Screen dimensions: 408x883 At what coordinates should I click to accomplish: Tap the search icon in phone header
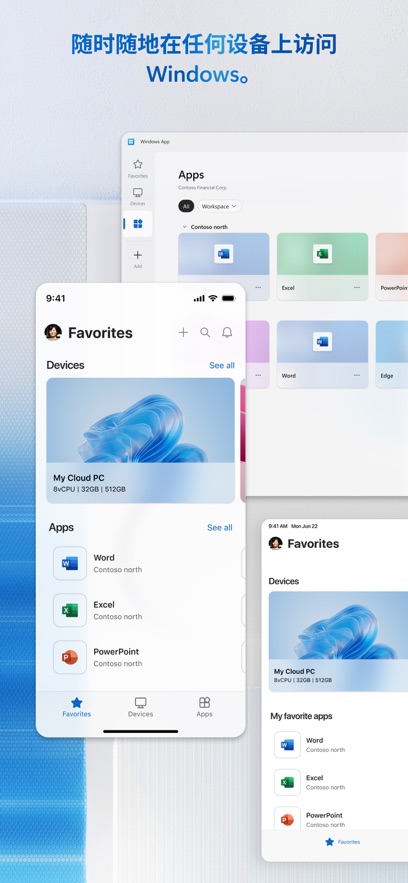(x=205, y=333)
